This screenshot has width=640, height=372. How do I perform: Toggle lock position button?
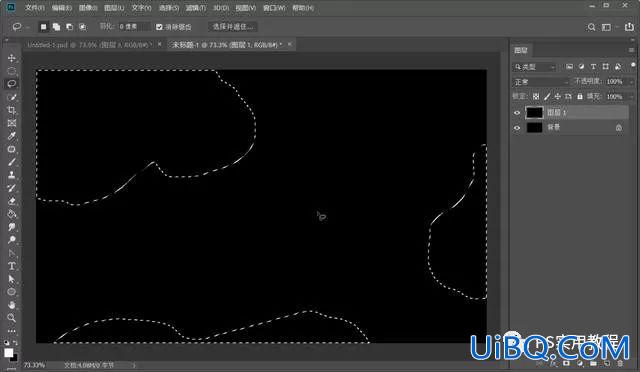point(558,97)
